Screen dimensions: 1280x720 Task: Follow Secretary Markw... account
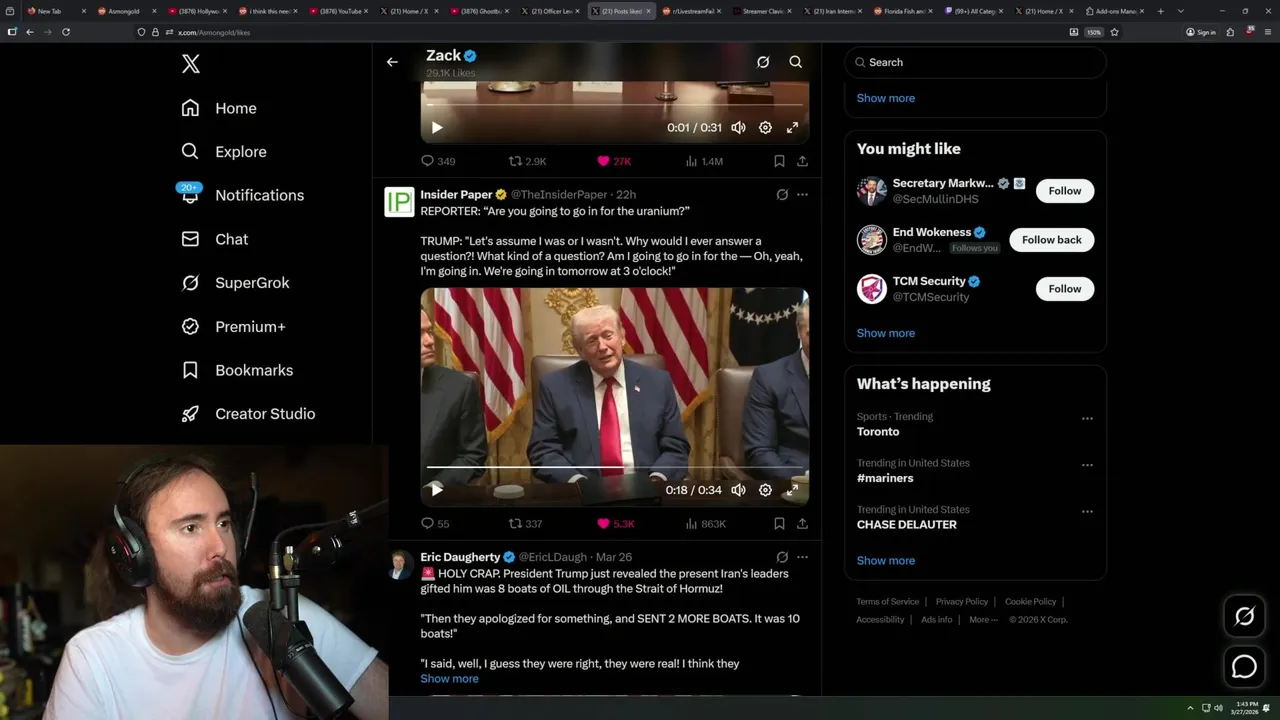1065,191
